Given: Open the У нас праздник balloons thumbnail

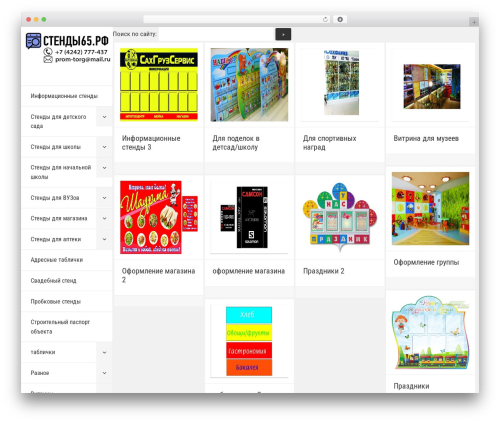Looking at the screenshot, I should (x=340, y=217).
